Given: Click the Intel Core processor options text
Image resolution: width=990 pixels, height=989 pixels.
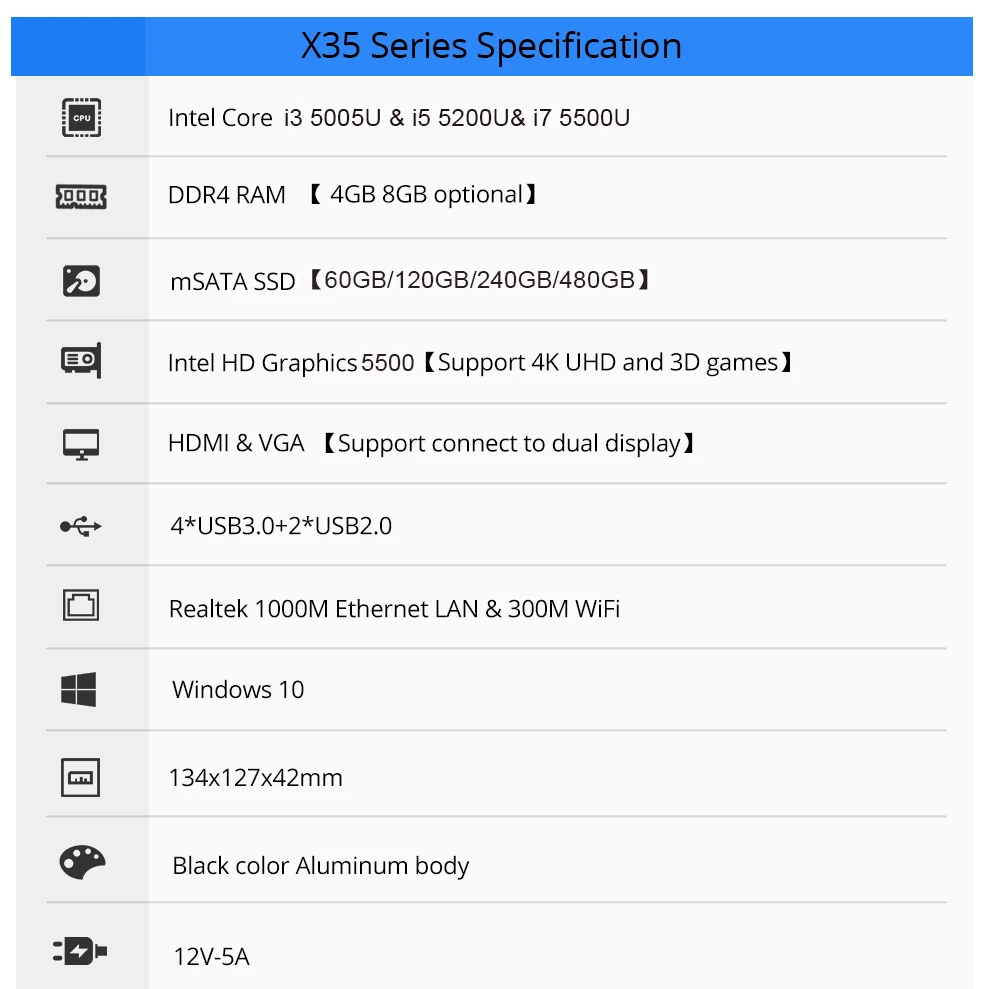Looking at the screenshot, I should (399, 118).
